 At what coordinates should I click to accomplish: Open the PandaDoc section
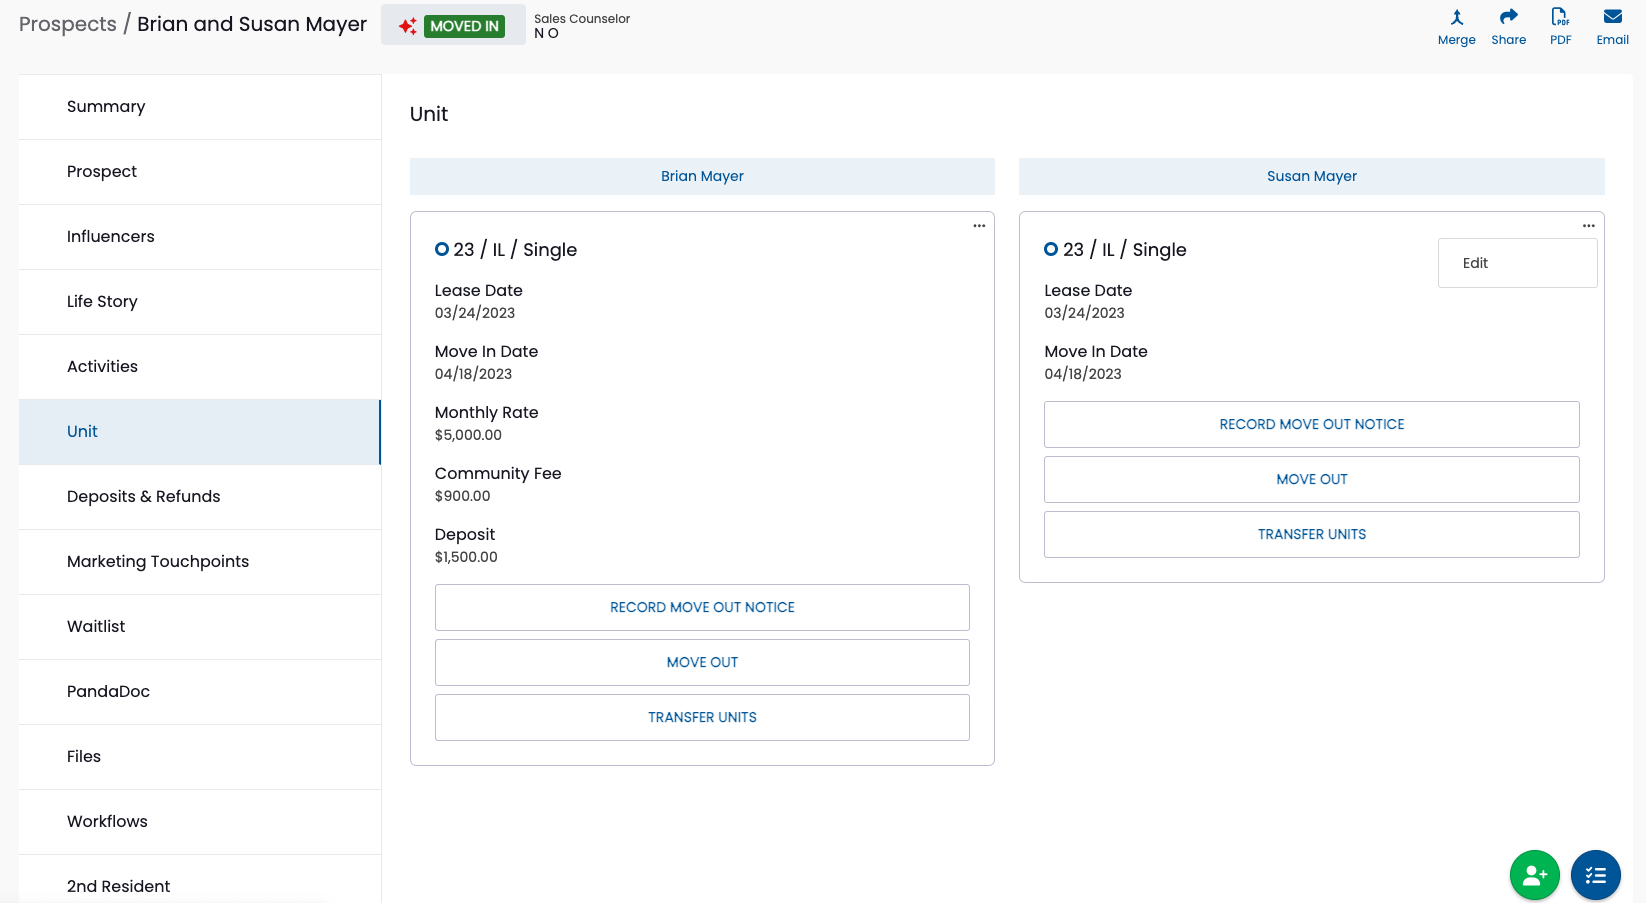(x=200, y=692)
